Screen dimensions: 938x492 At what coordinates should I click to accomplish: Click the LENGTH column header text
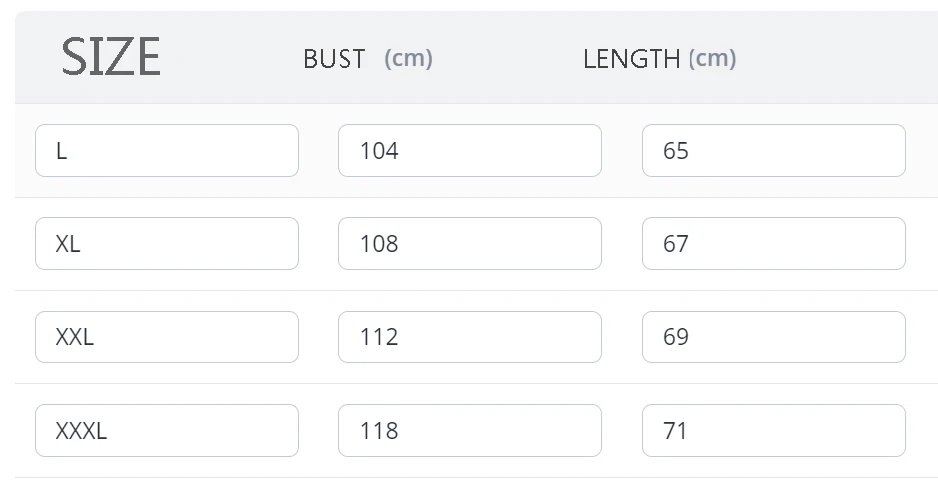coord(631,59)
